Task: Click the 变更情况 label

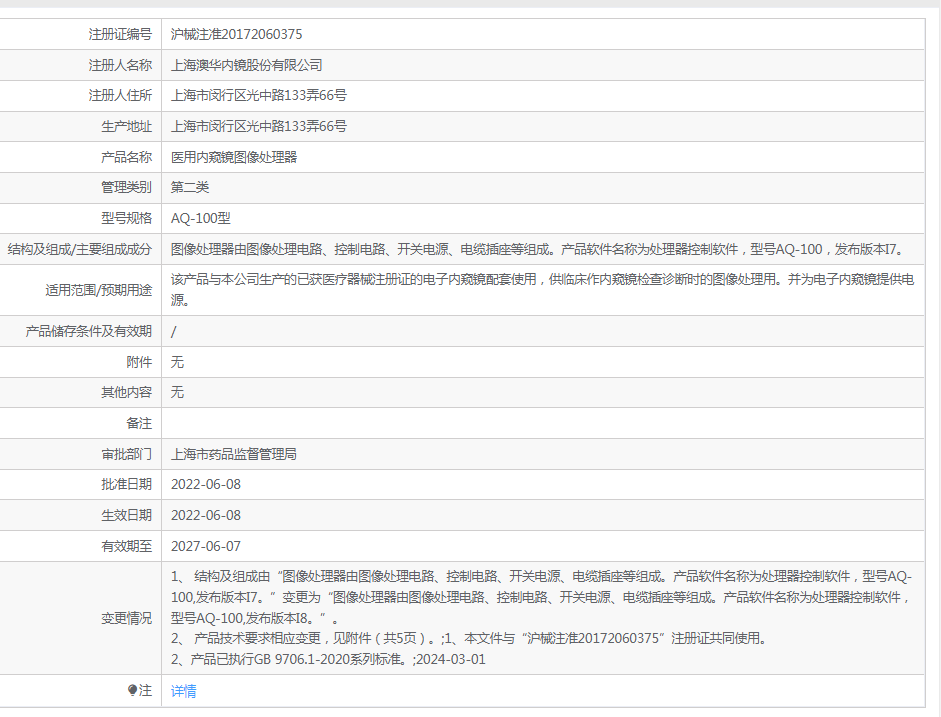Action: 127,618
